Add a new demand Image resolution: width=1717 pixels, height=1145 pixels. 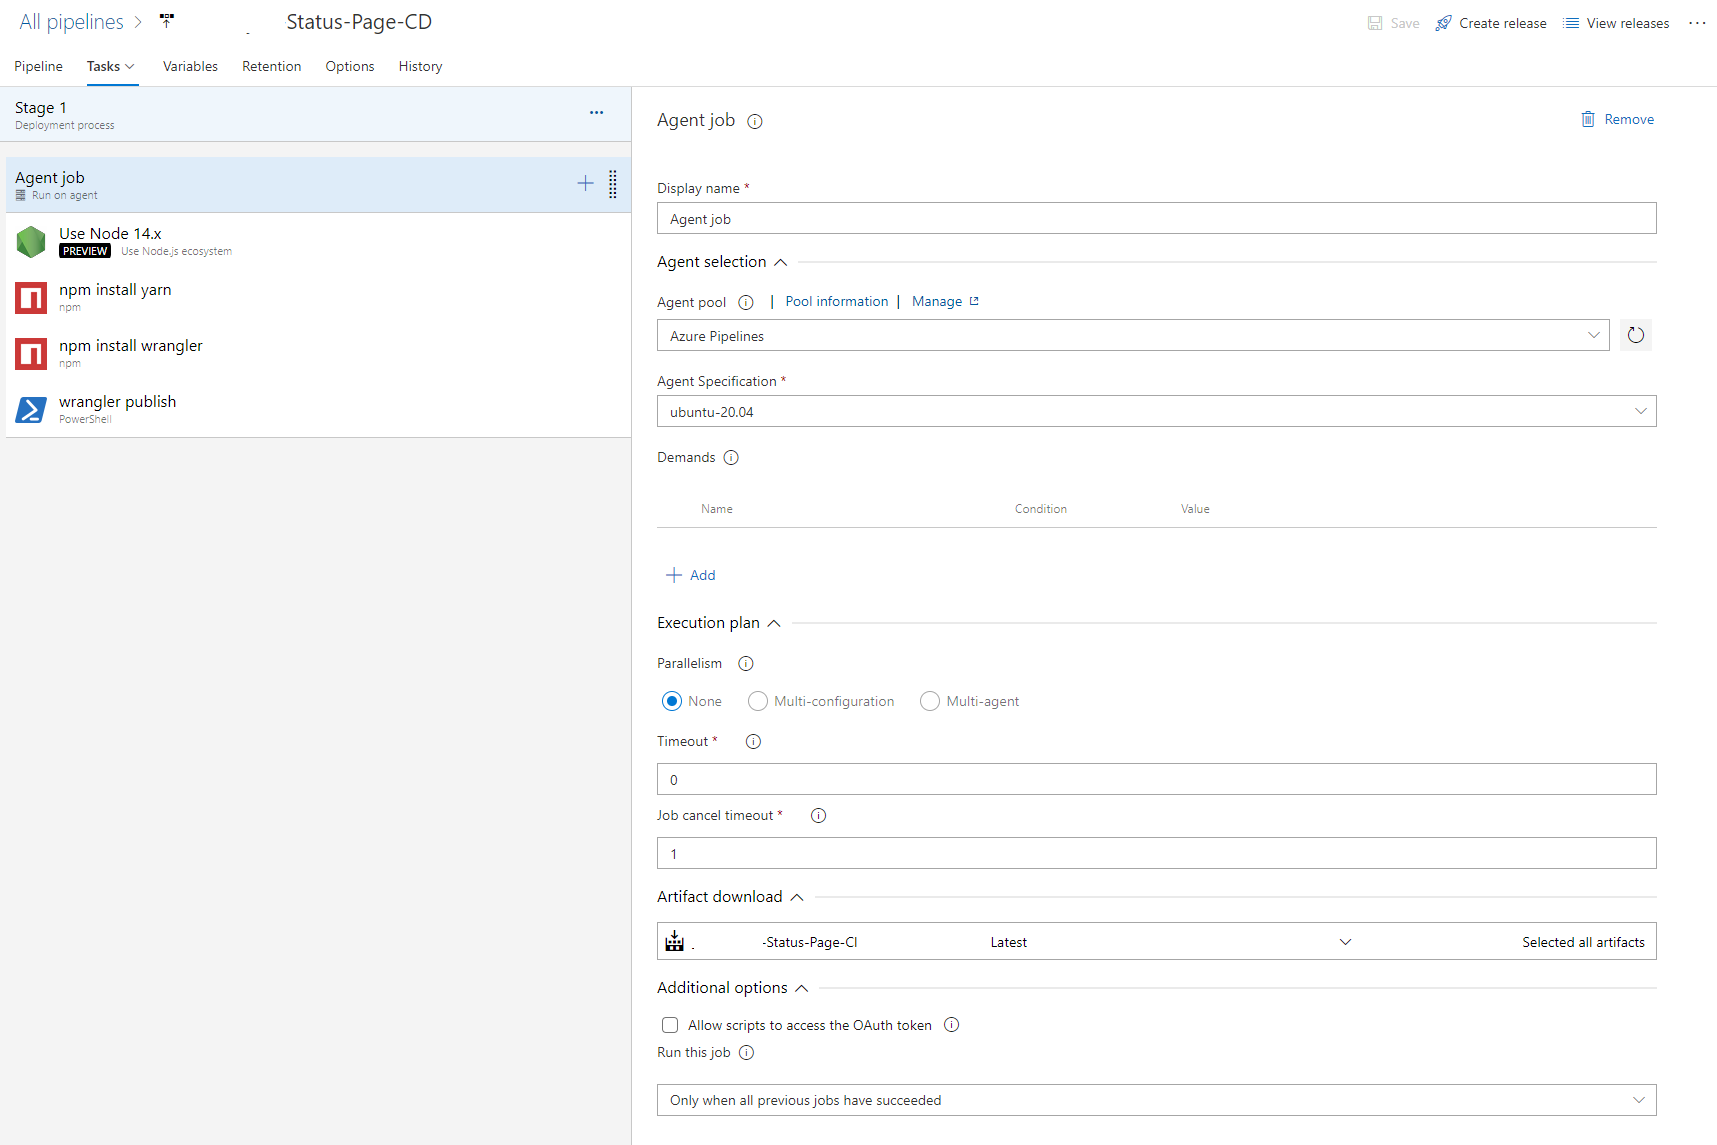point(690,575)
